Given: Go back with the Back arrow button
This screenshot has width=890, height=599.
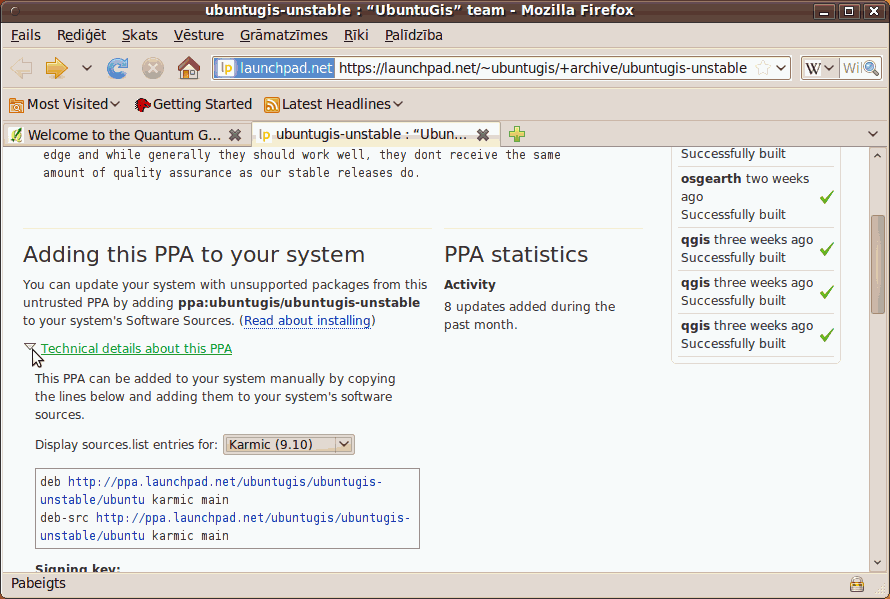Looking at the screenshot, I should pyautogui.click(x=22, y=68).
